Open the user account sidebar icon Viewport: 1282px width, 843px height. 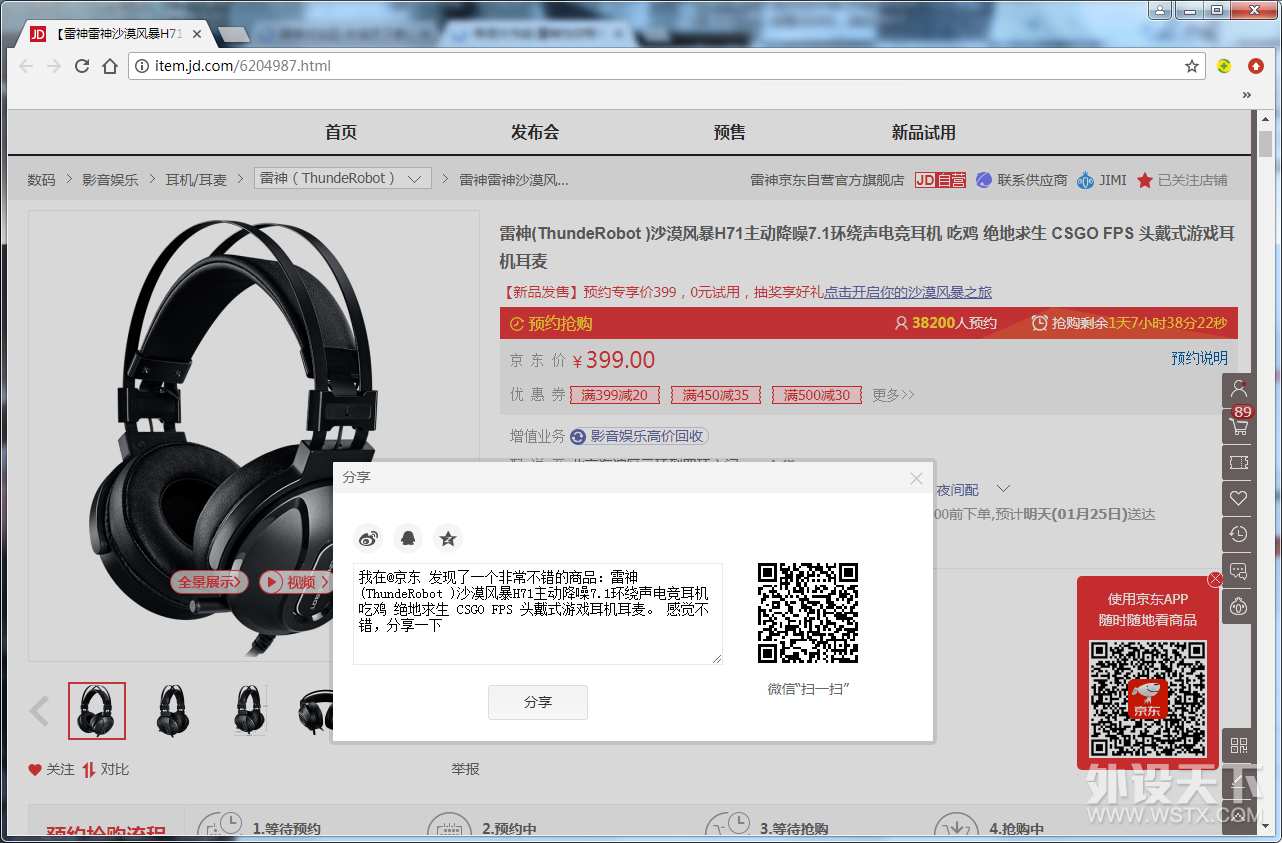[1239, 388]
